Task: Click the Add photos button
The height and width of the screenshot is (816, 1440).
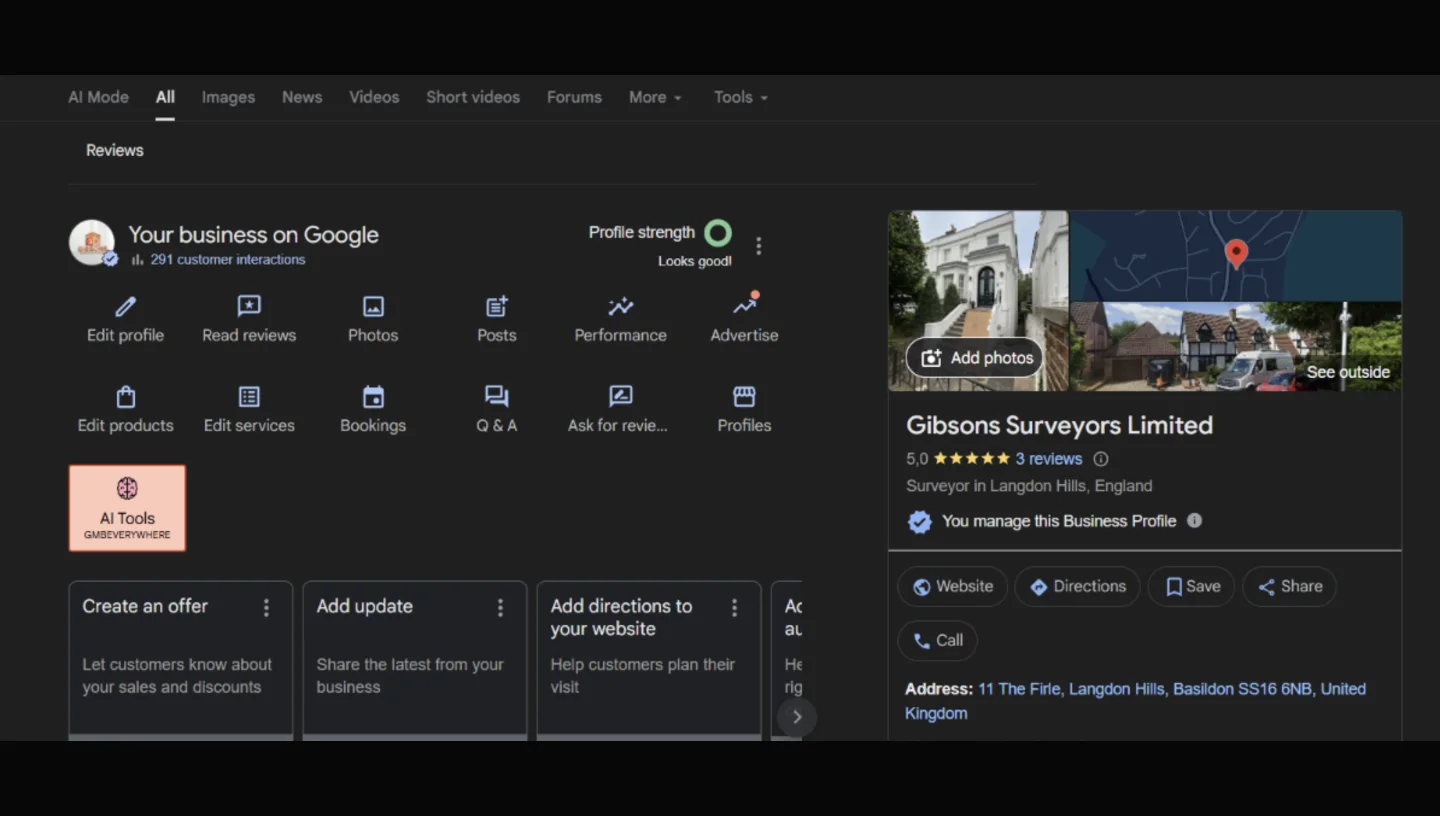Action: [x=975, y=358]
